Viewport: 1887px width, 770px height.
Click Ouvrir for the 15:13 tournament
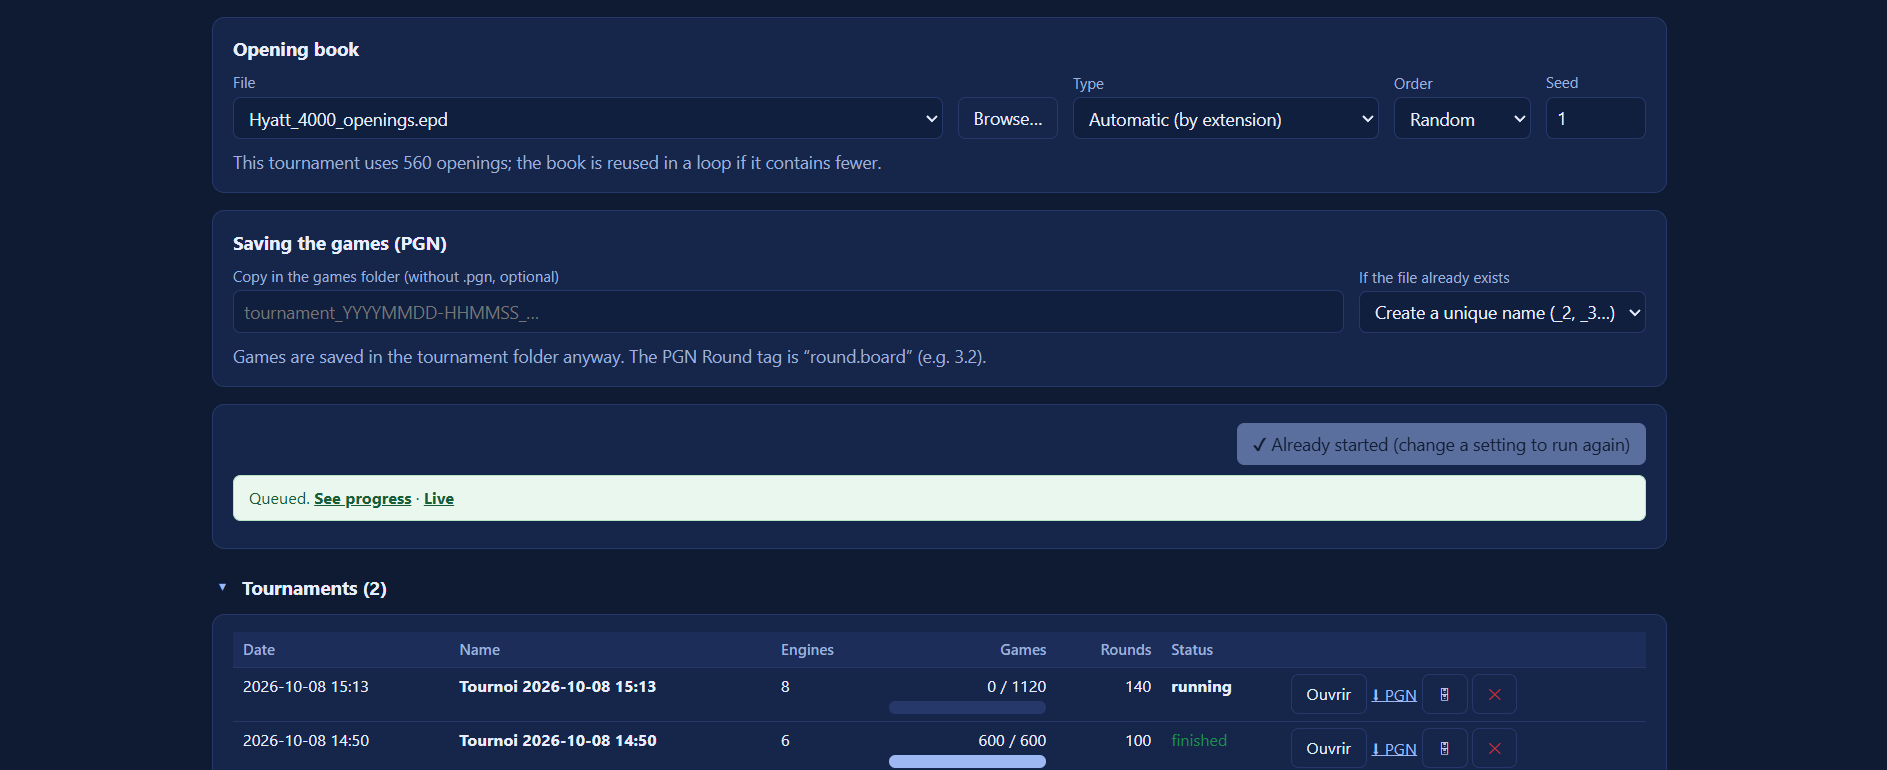click(x=1328, y=694)
